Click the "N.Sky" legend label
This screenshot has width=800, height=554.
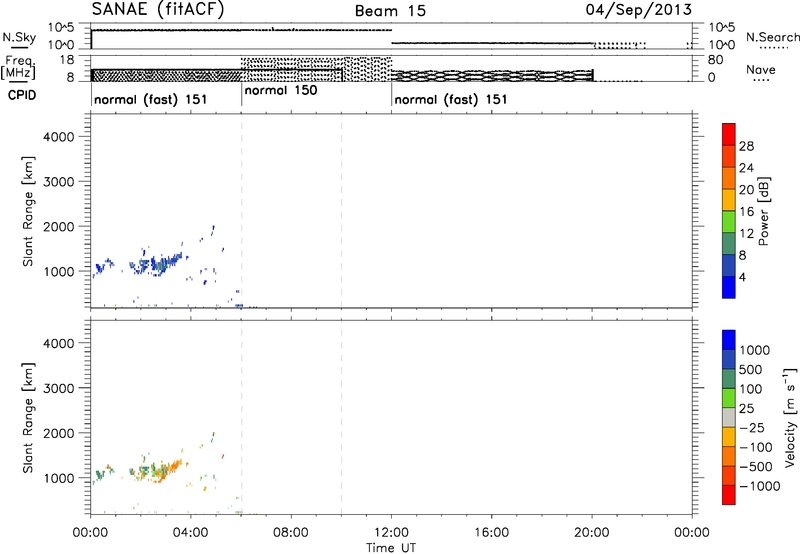(19, 38)
